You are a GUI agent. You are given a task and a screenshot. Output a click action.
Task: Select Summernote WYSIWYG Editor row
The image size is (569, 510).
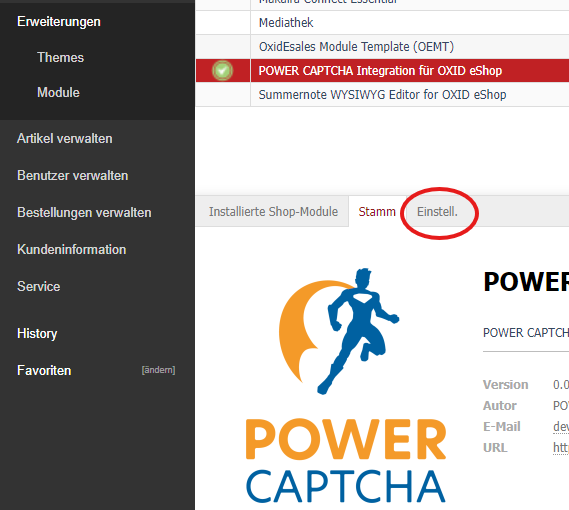382,94
